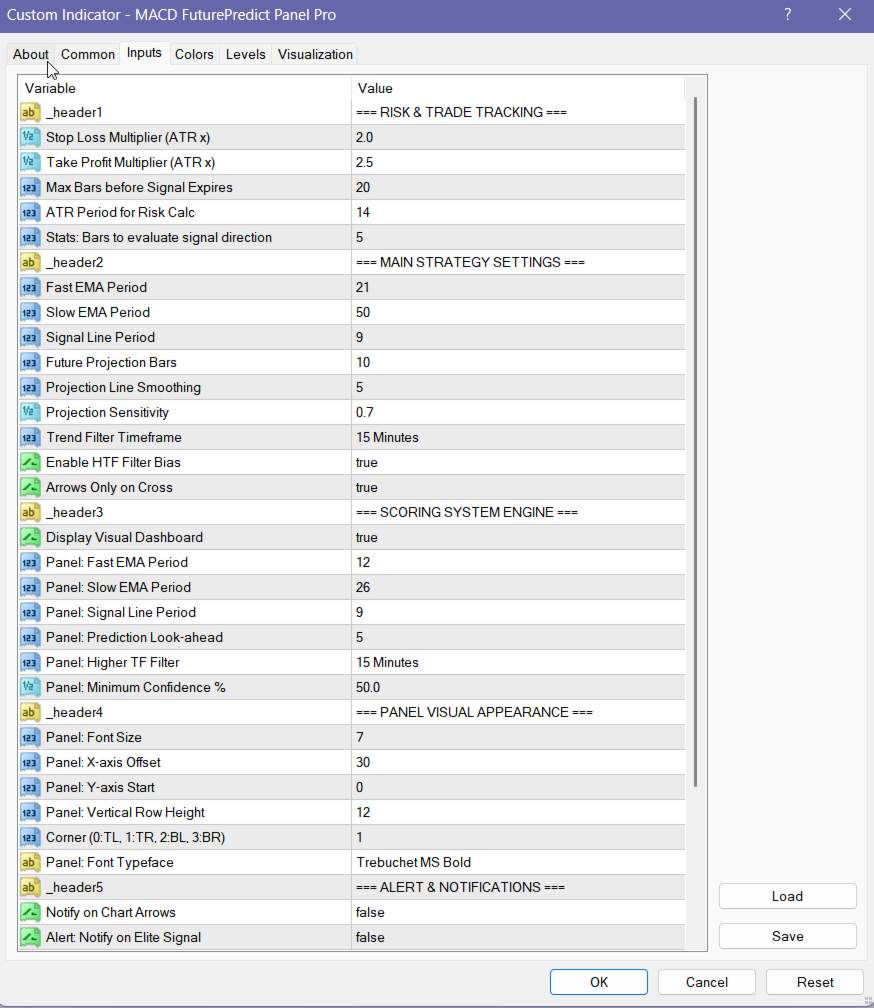The width and height of the screenshot is (874, 1008).
Task: Click the === ALERT & NOTIFICATIONS === value
Action: 460,887
